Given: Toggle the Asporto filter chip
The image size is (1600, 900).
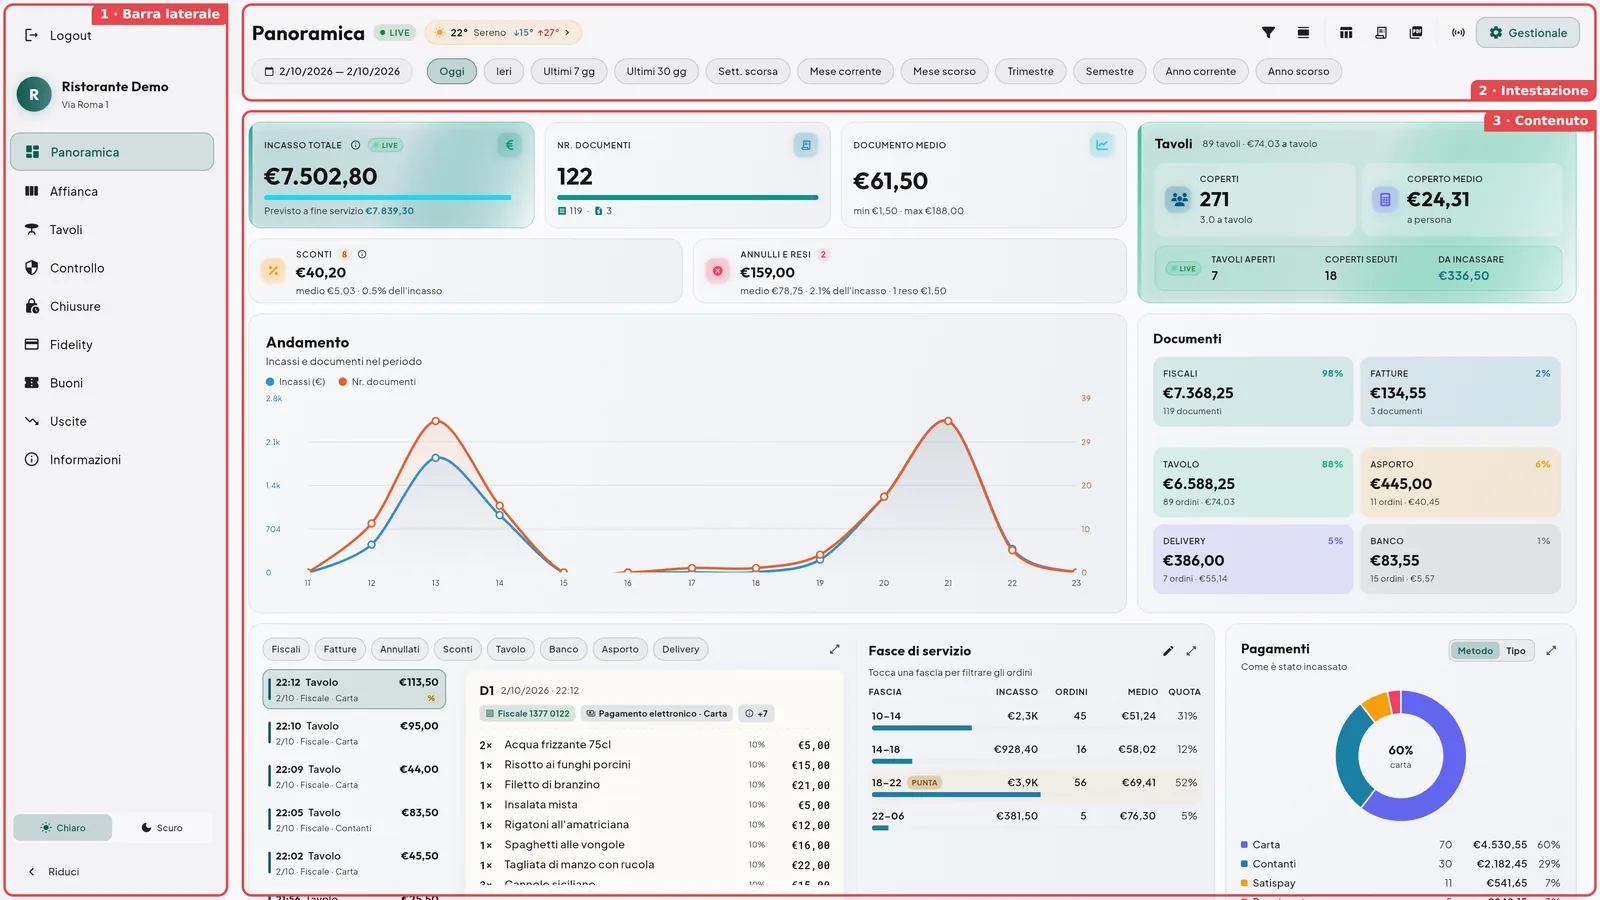Looking at the screenshot, I should pyautogui.click(x=620, y=649).
